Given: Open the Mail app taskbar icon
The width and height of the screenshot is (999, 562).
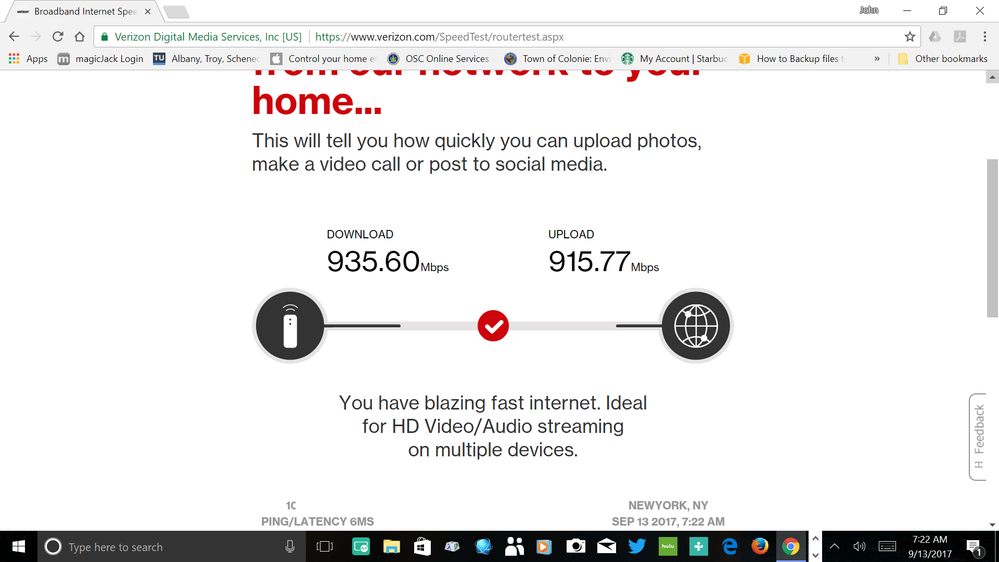Looking at the screenshot, I should [x=606, y=547].
